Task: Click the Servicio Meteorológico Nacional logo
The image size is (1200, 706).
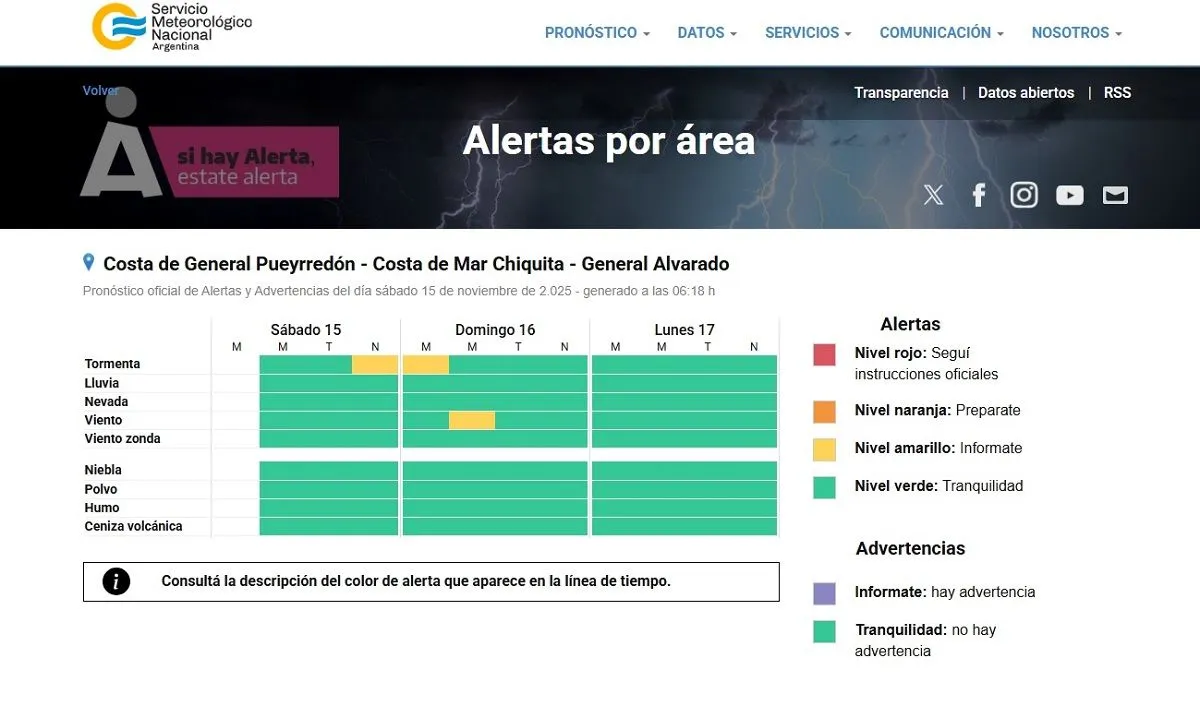Action: (x=171, y=27)
